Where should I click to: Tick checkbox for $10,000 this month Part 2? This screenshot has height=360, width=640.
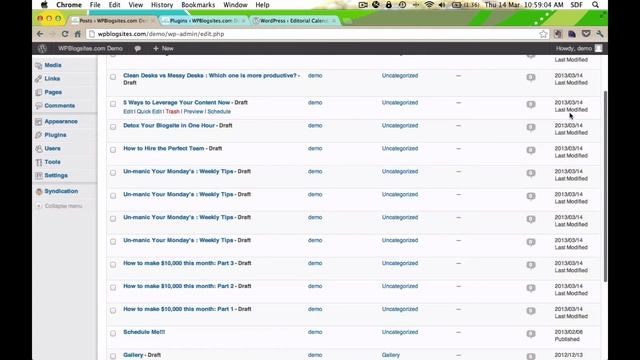click(113, 287)
